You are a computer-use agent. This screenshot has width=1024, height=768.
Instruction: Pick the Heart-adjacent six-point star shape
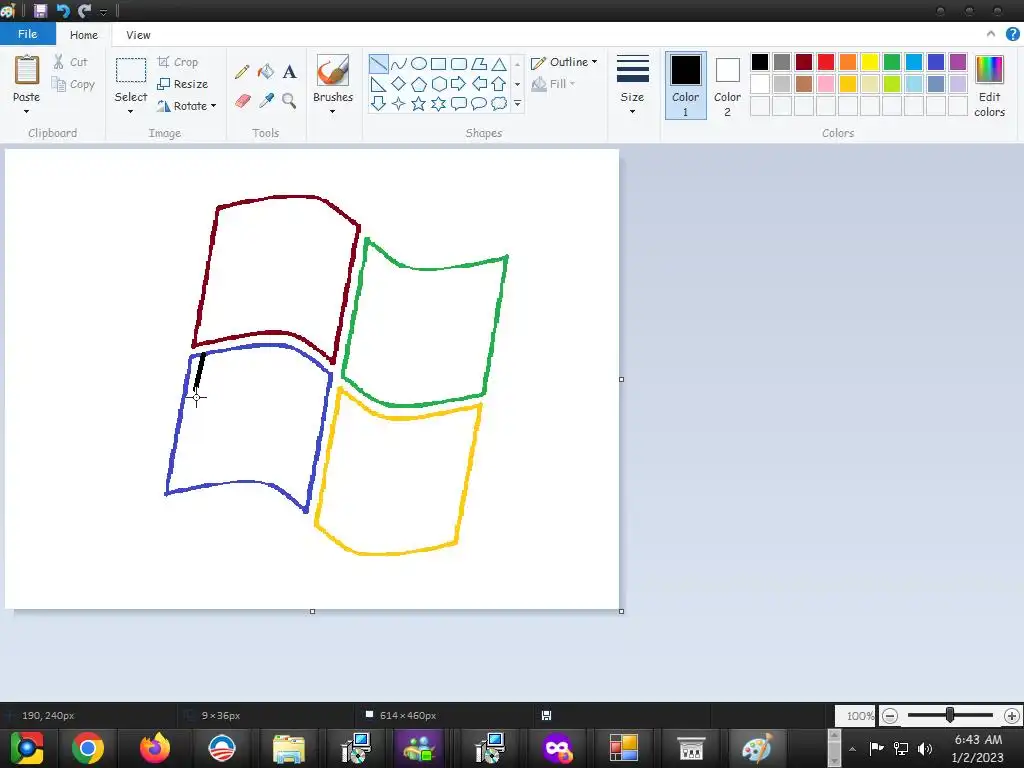pos(439,103)
